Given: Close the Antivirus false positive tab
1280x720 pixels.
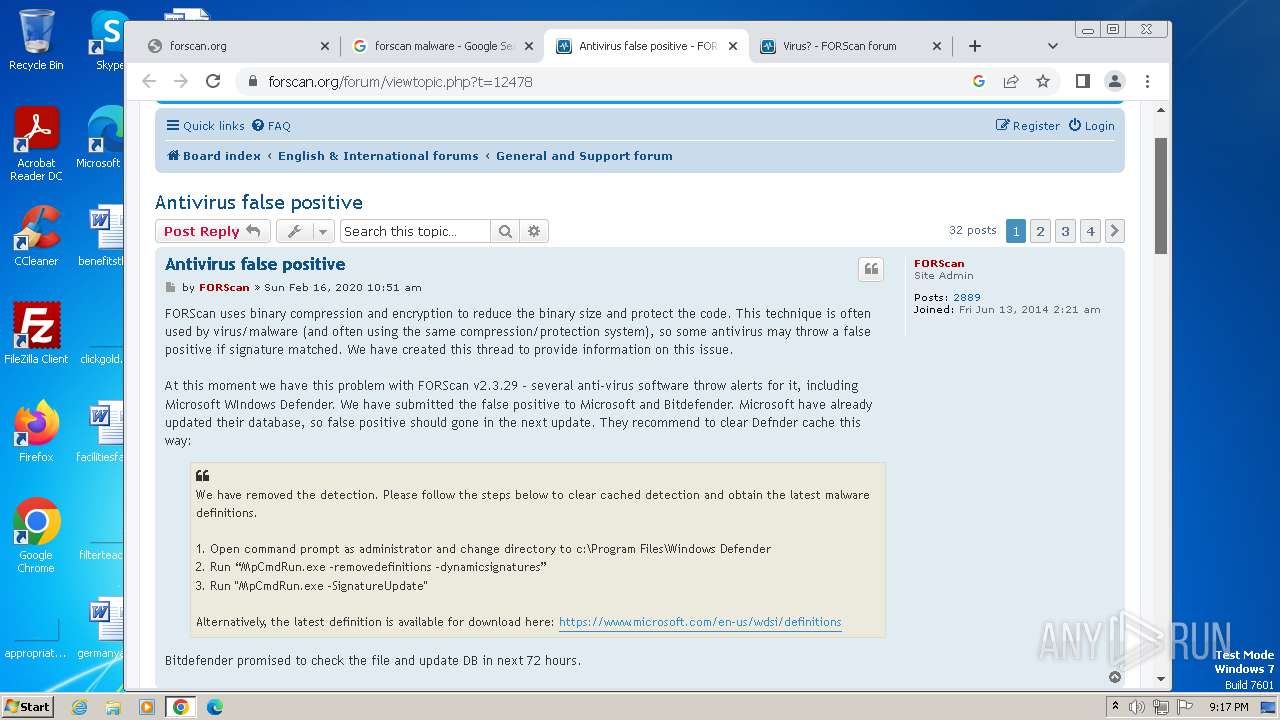Looking at the screenshot, I should click(733, 46).
